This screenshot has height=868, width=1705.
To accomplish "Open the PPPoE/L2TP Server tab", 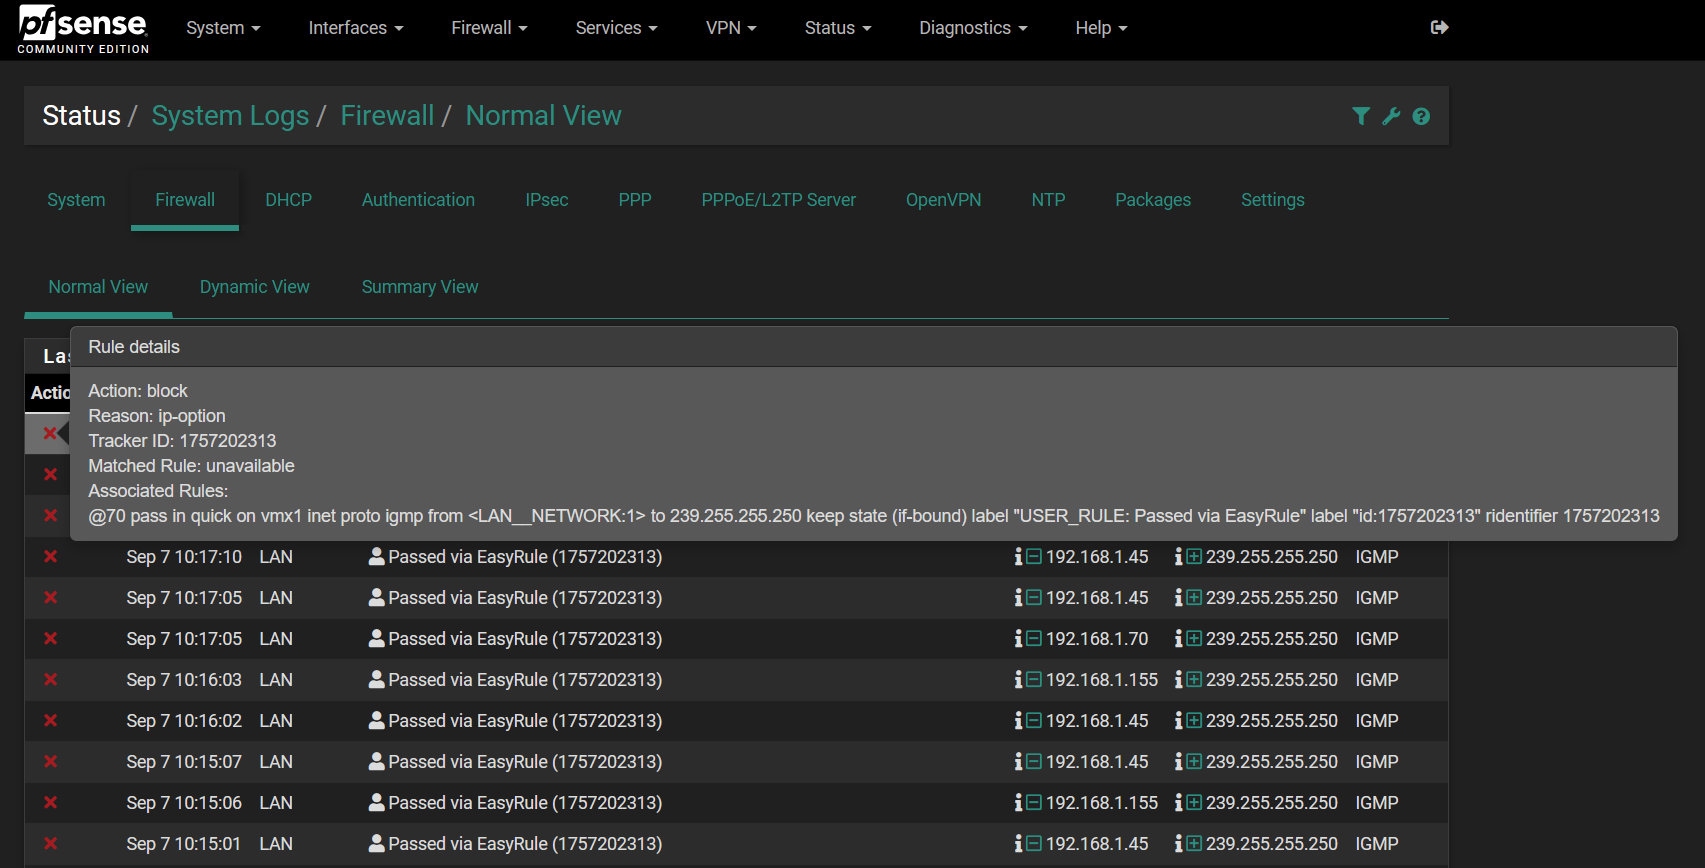I will (779, 200).
